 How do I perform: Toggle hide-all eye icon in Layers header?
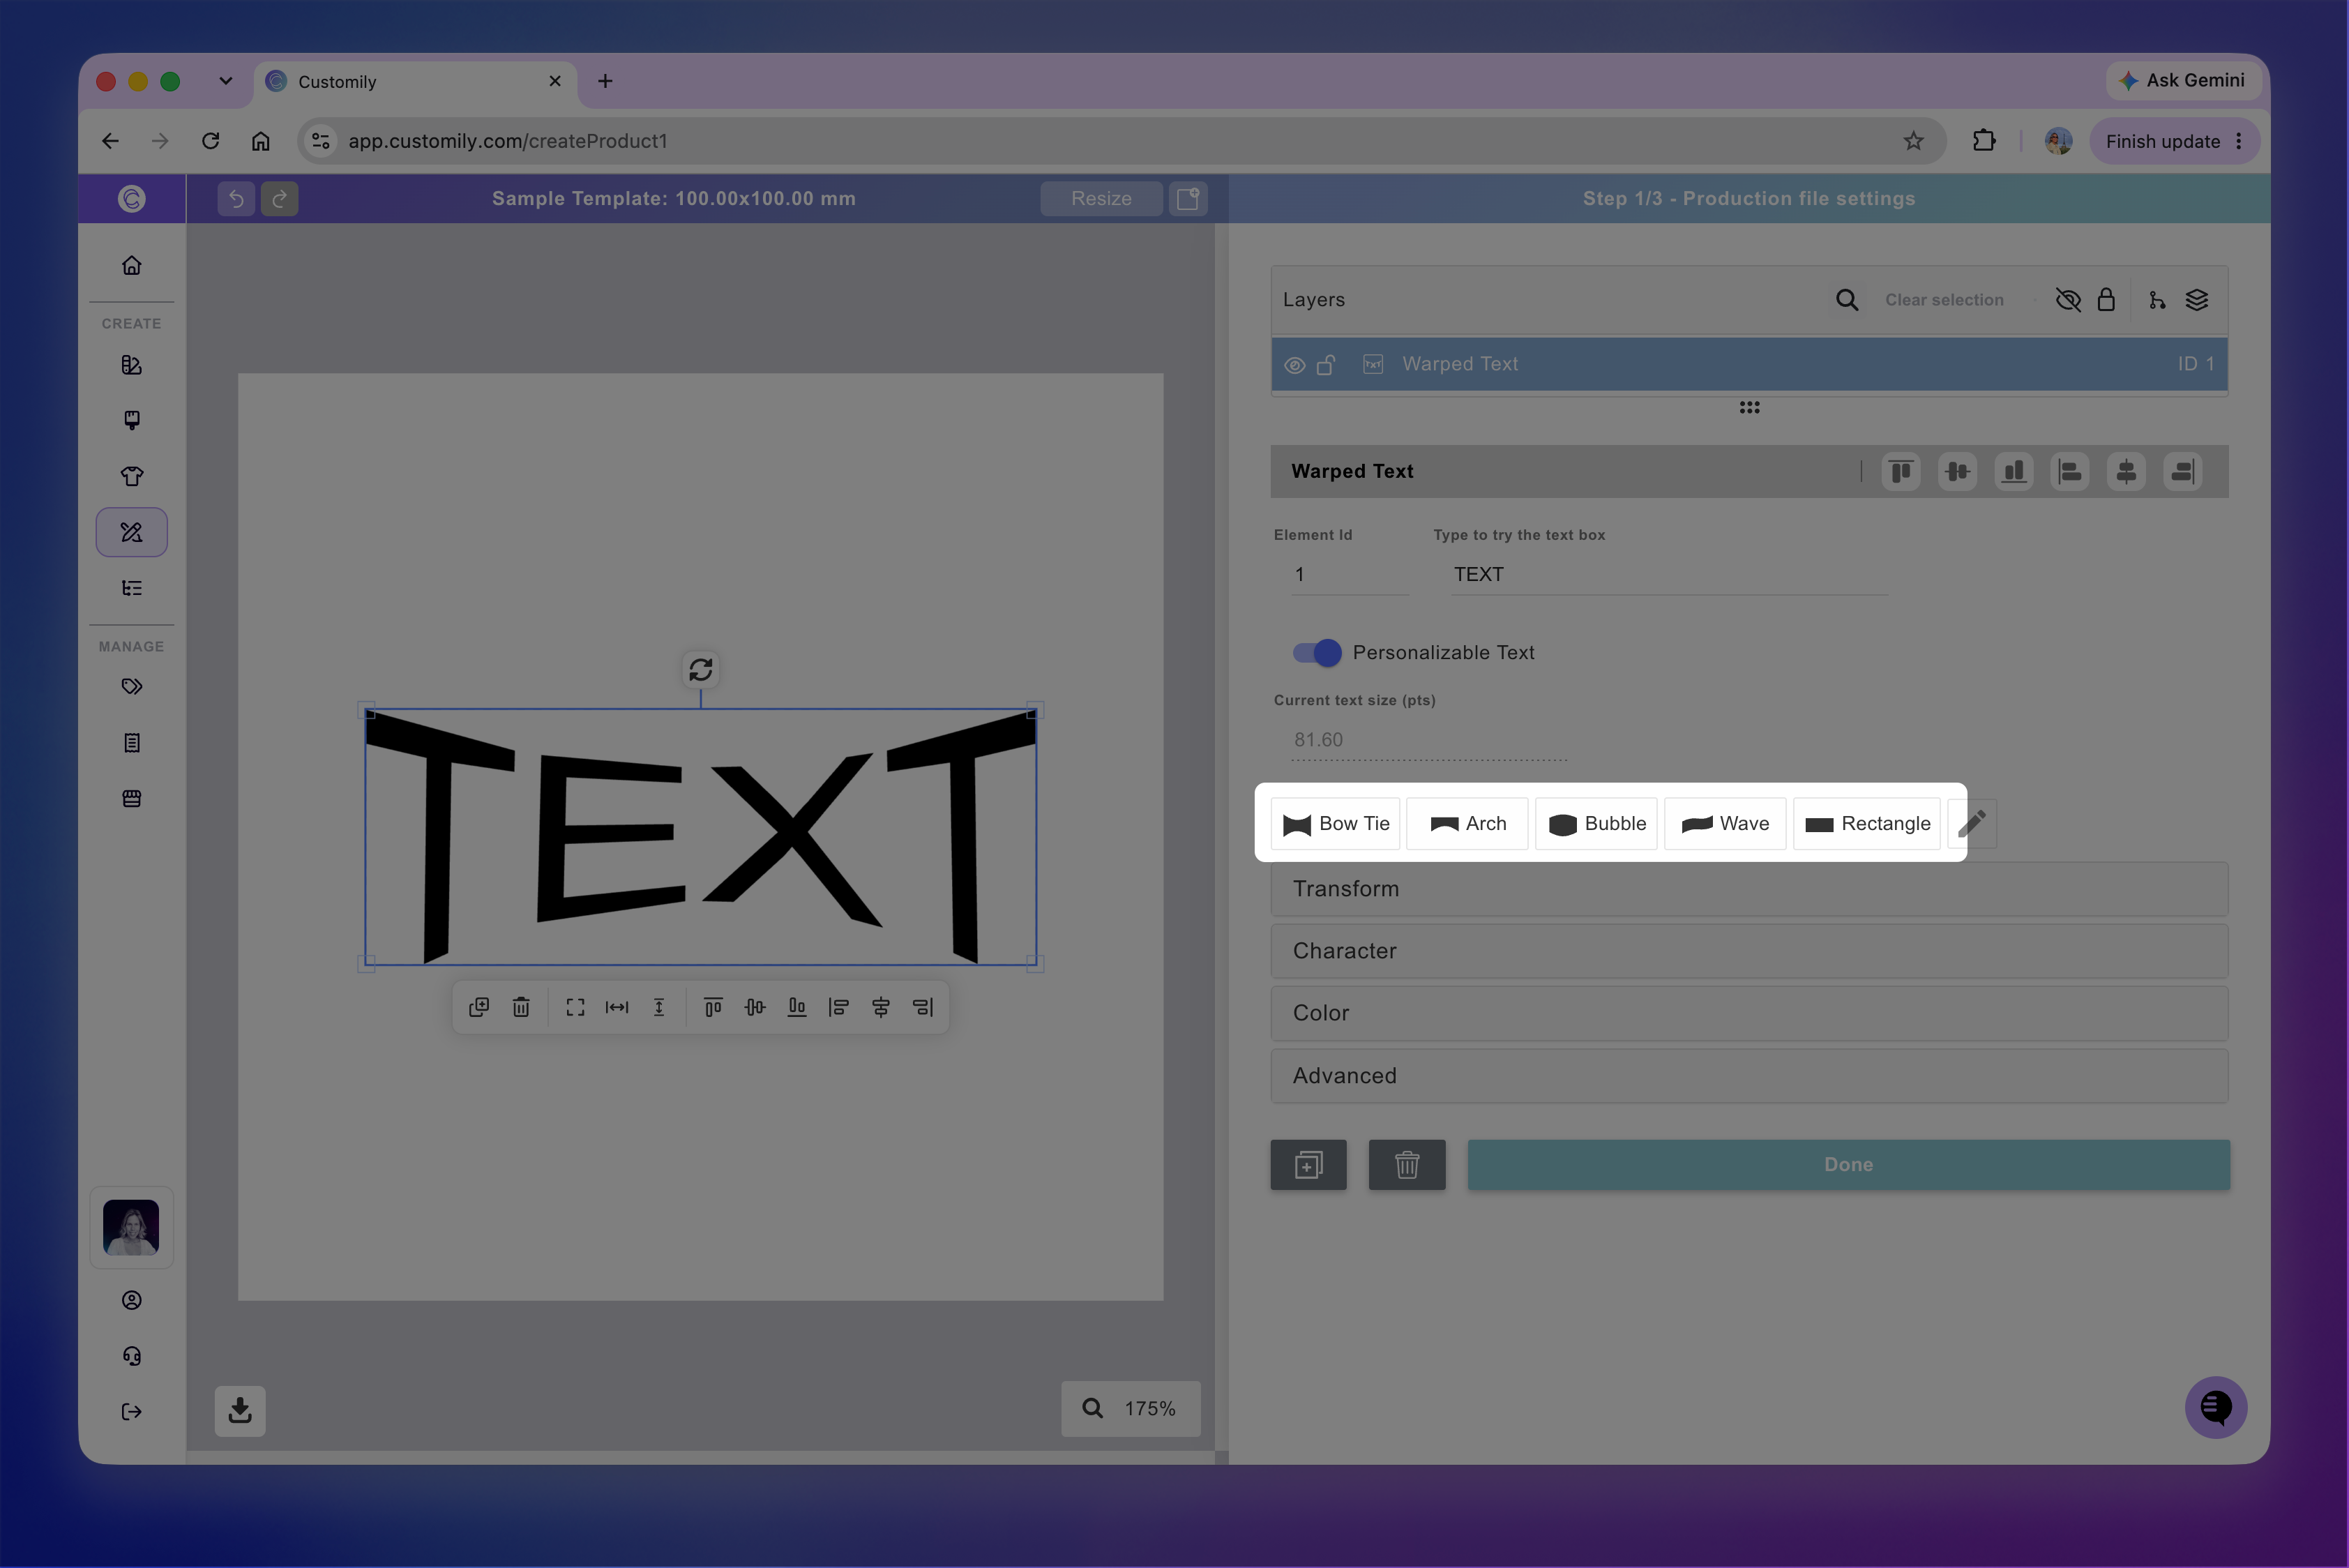(x=2067, y=300)
